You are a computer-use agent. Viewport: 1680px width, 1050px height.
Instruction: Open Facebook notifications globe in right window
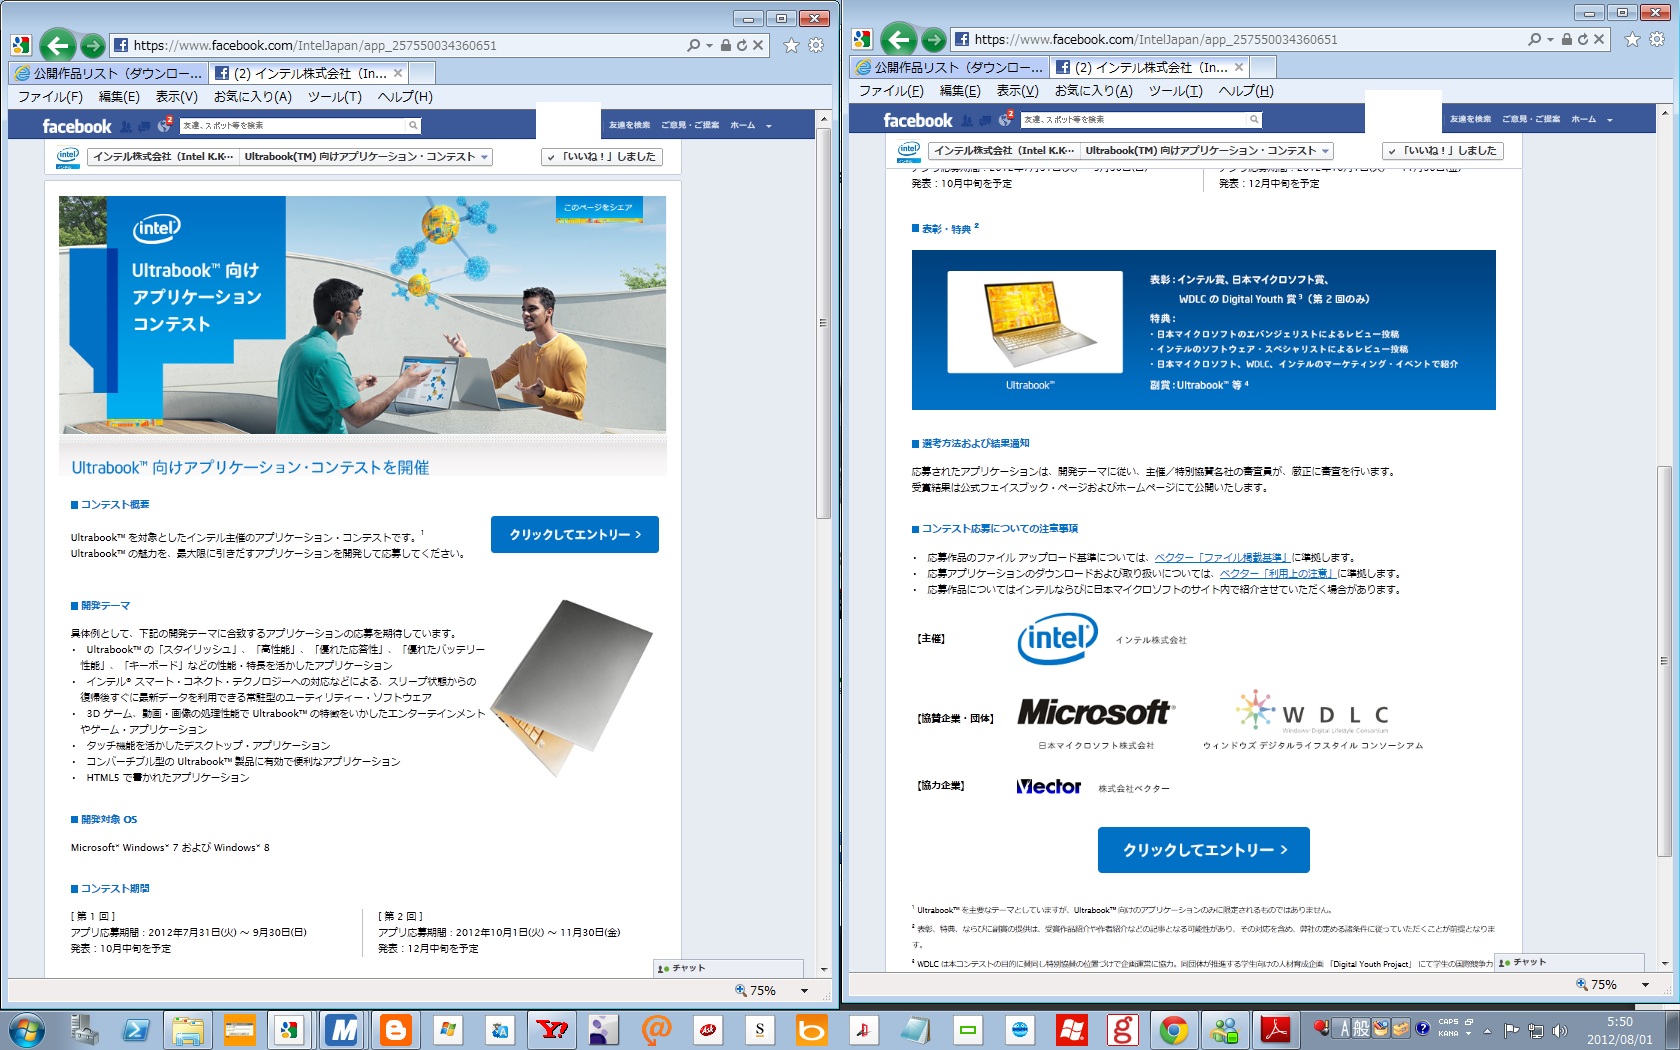pos(1006,119)
